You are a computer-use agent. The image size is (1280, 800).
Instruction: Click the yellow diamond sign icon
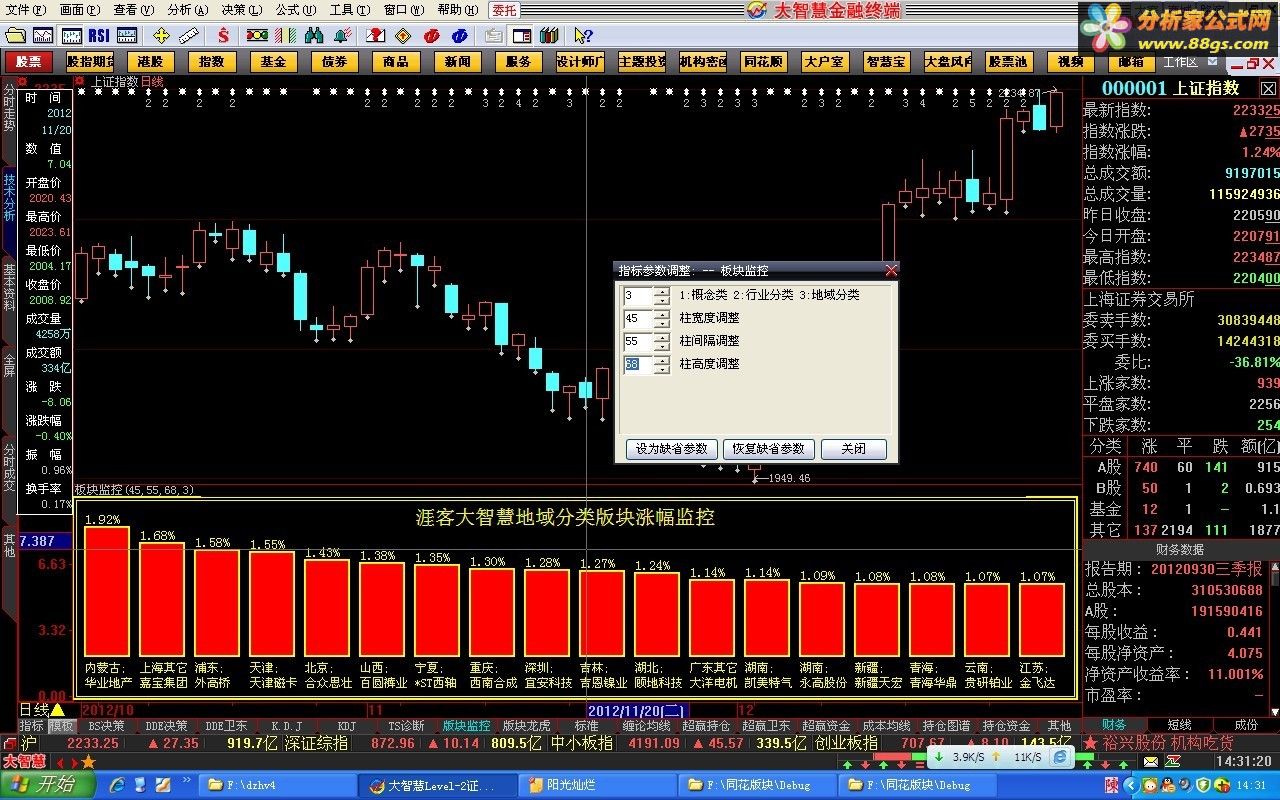point(403,35)
